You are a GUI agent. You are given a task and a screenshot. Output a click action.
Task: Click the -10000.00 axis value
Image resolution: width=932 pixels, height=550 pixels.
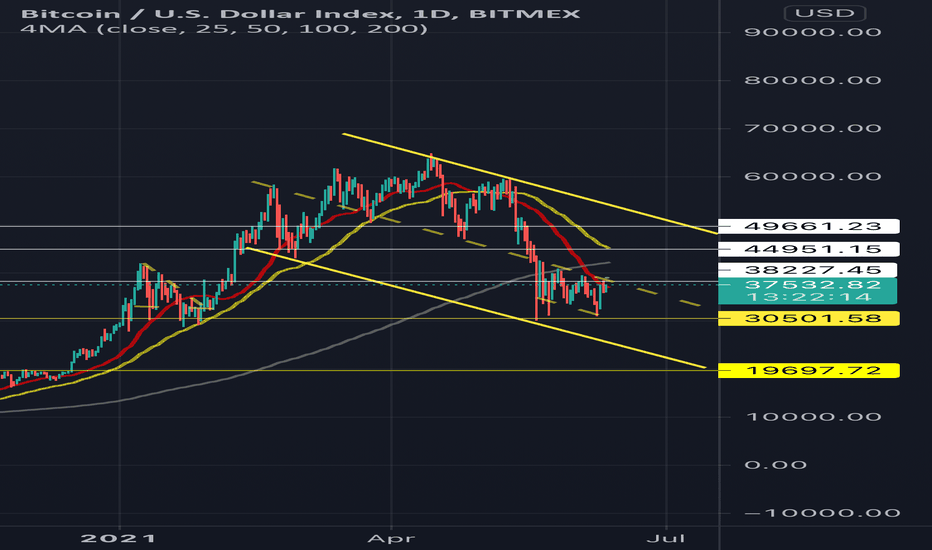point(821,513)
